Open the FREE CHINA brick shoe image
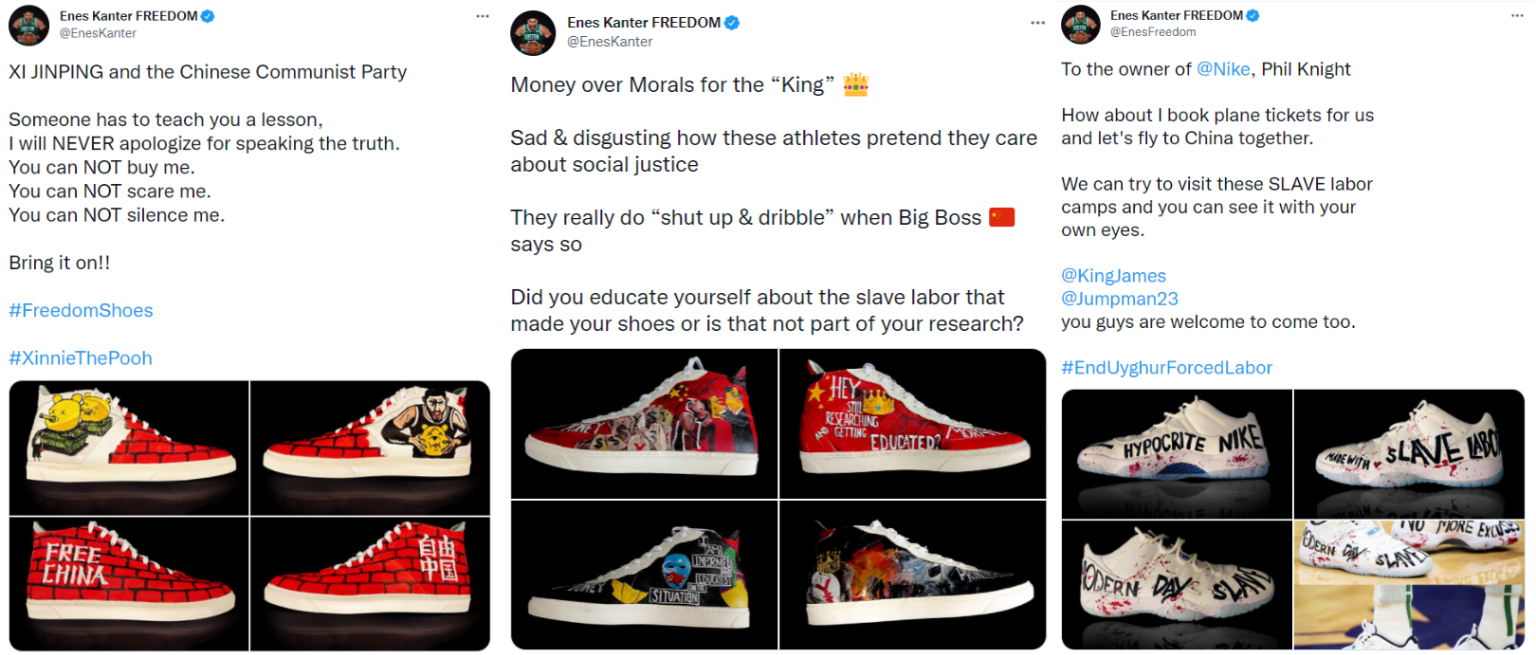Viewport: 1536px width, 655px height. pos(129,582)
